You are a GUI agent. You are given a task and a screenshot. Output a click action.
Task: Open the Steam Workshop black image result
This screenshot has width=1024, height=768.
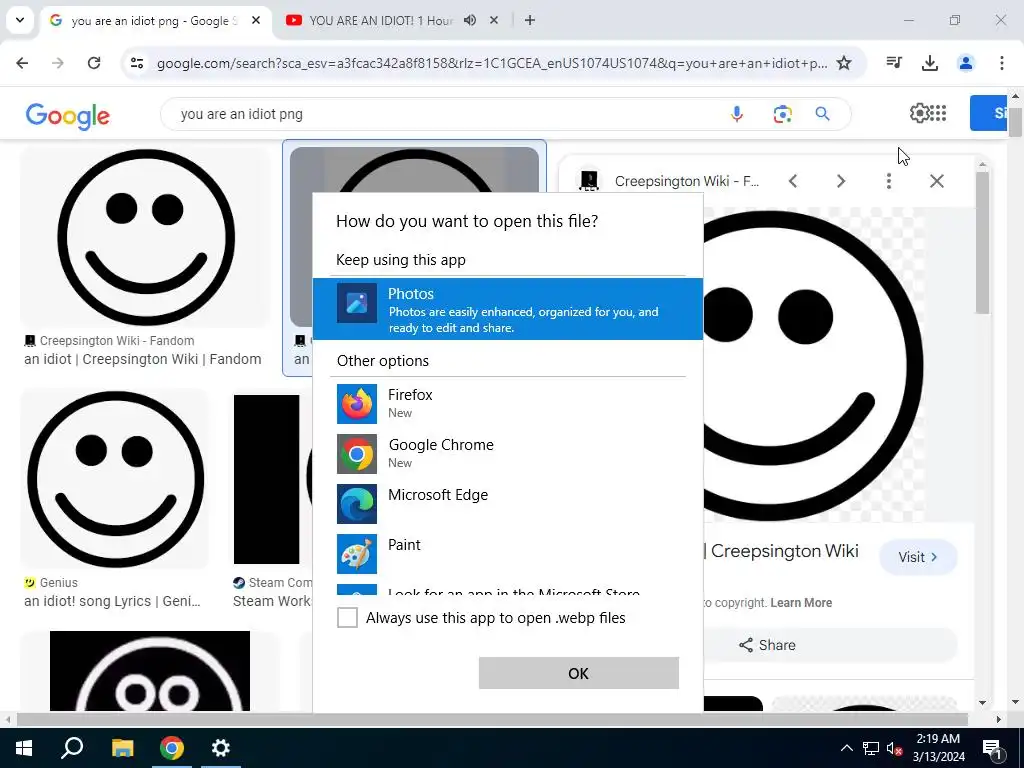266,479
